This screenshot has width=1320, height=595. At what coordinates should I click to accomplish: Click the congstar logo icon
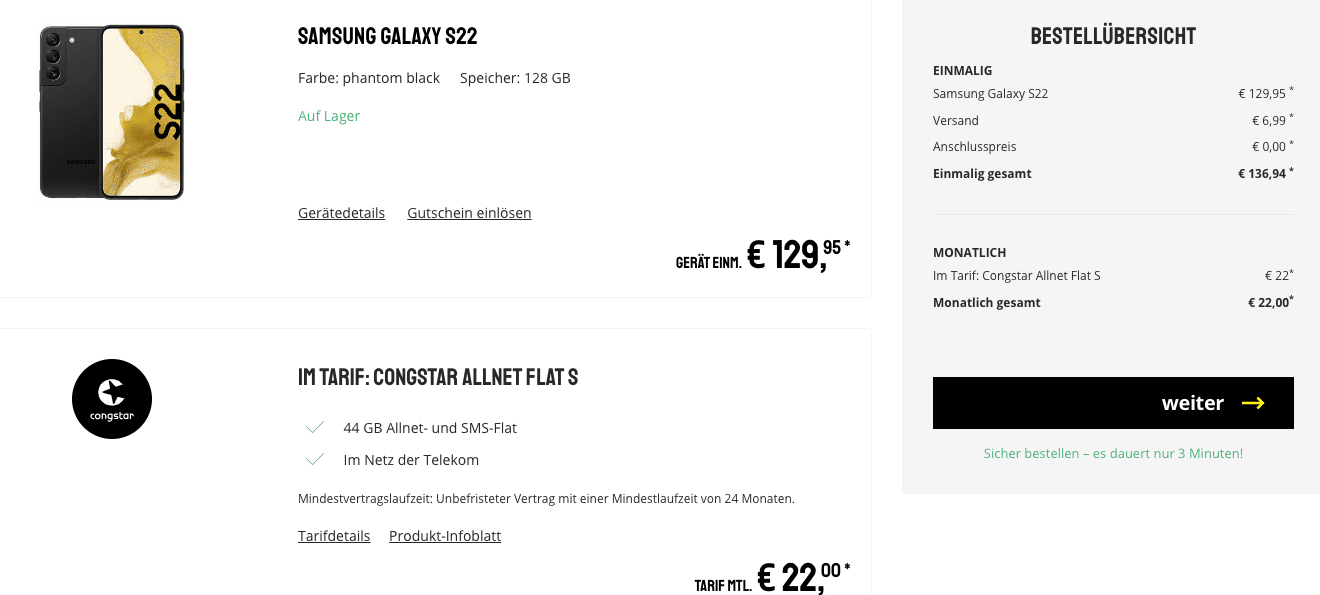112,399
